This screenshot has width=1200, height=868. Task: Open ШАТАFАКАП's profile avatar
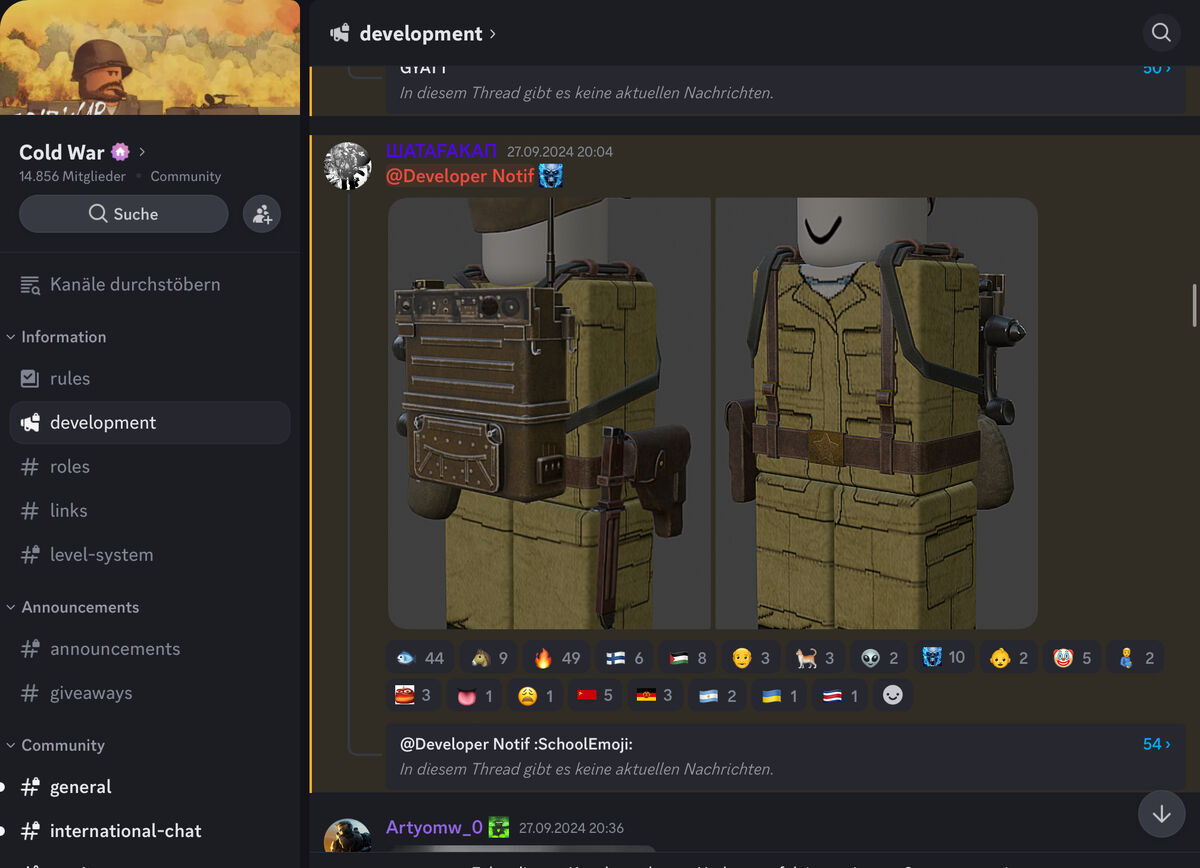(348, 166)
